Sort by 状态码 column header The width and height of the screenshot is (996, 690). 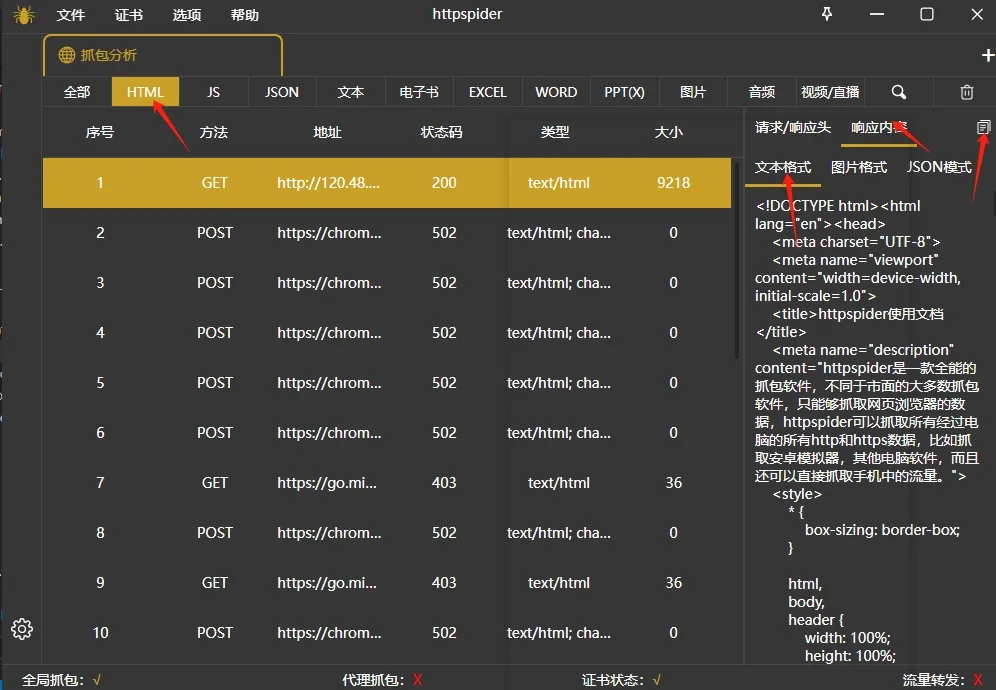click(441, 132)
